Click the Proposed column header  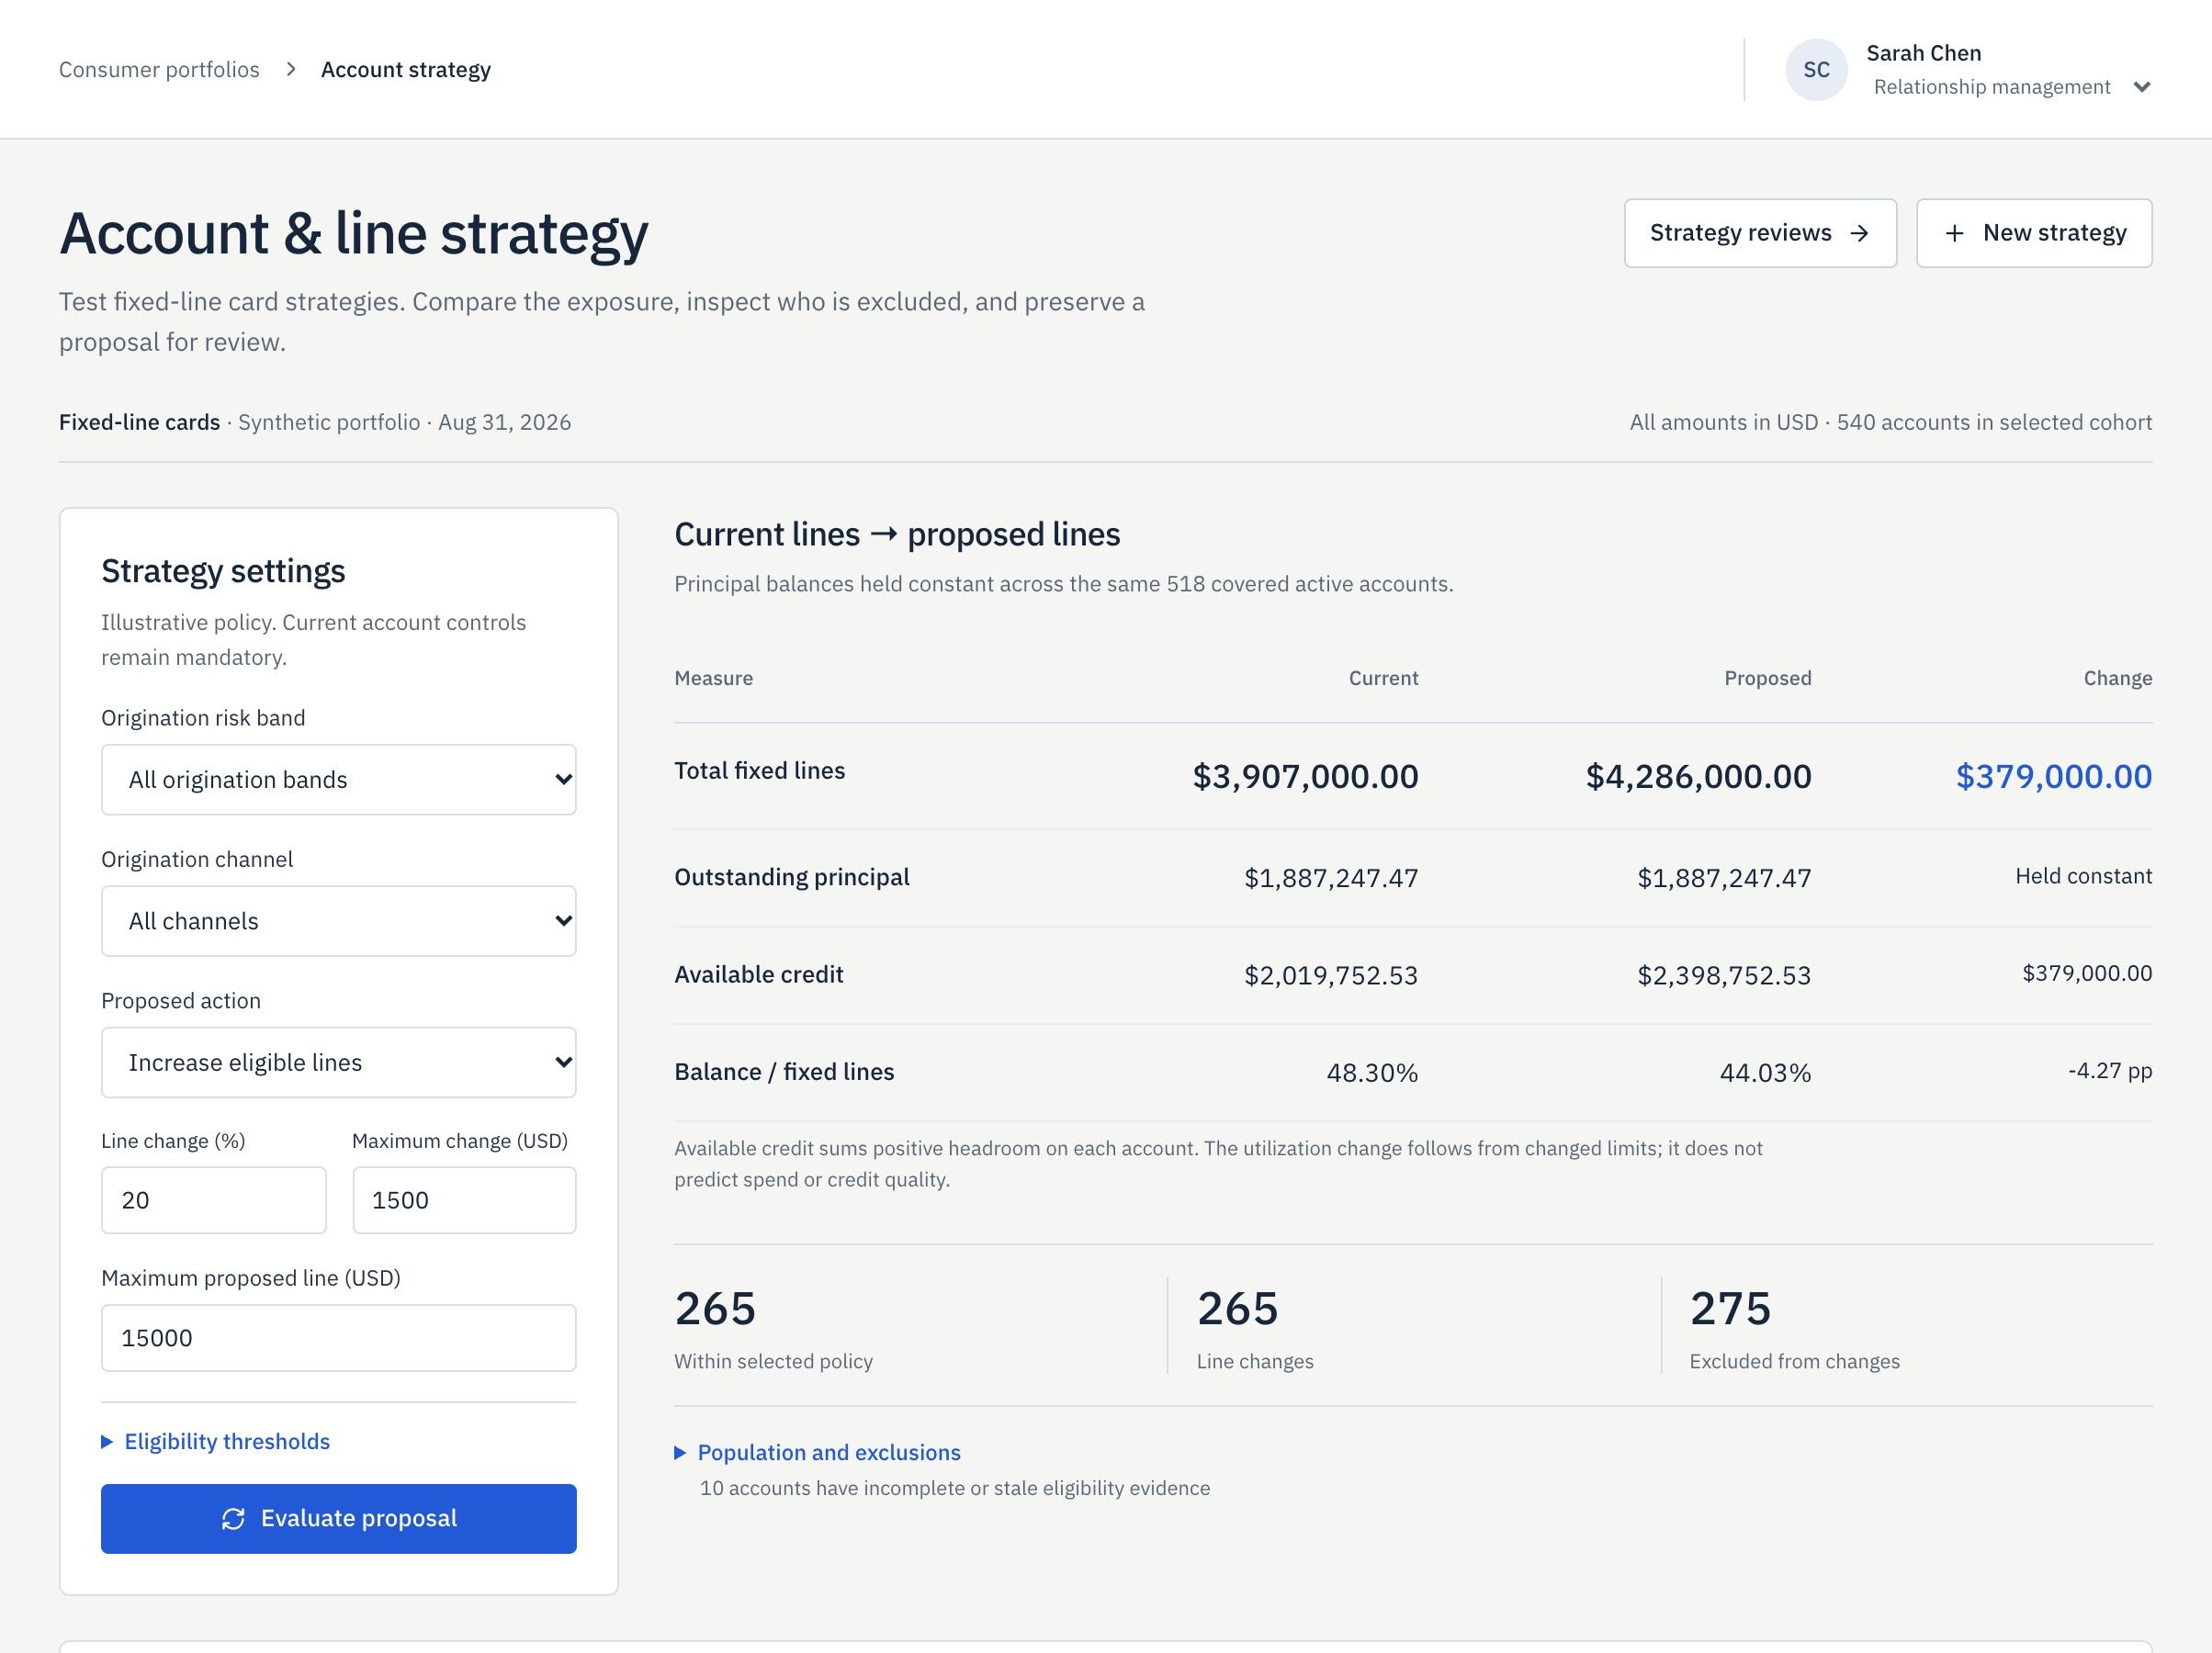coord(1767,678)
